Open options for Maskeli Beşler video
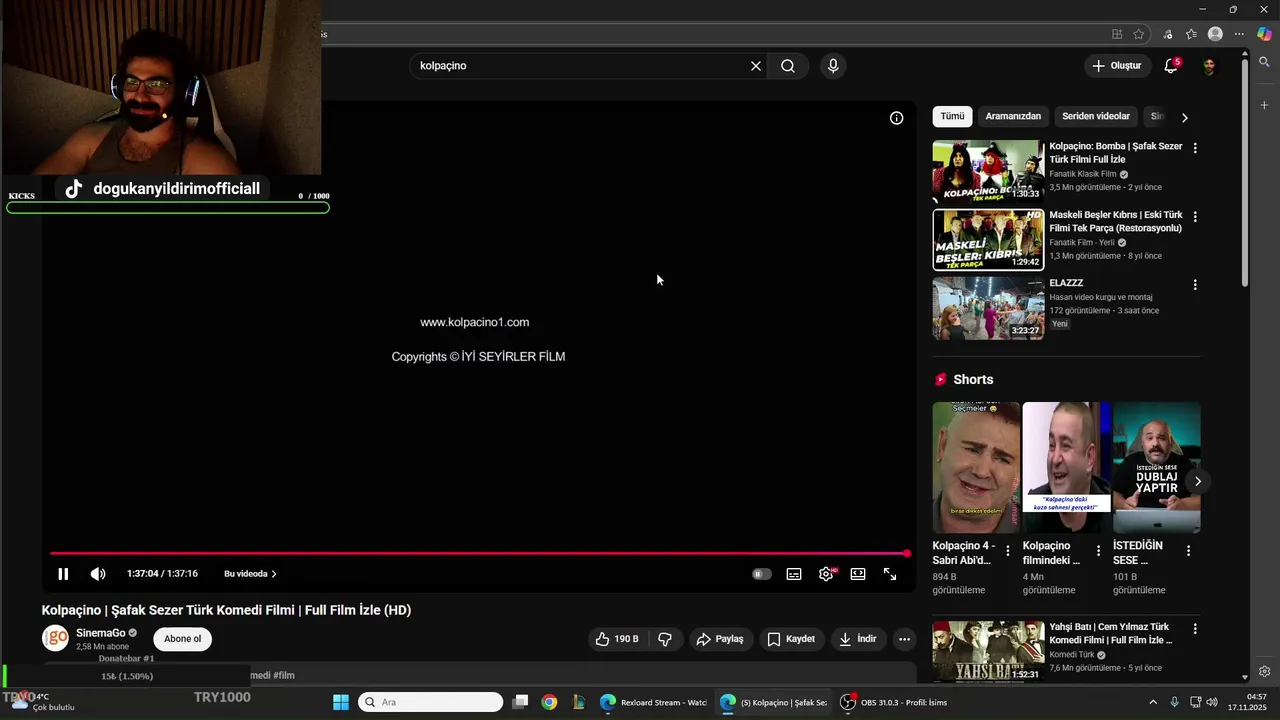Viewport: 1280px width, 720px height. 1195,216
